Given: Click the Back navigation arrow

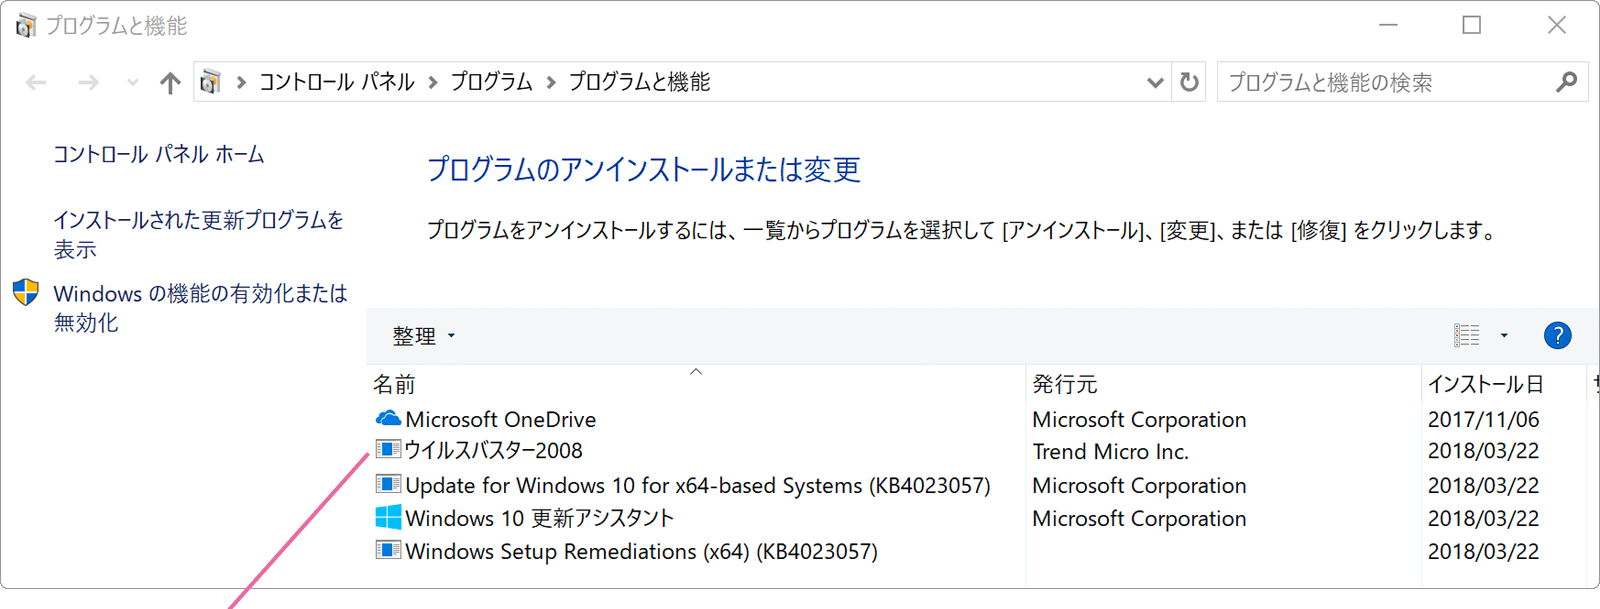Looking at the screenshot, I should click(36, 82).
